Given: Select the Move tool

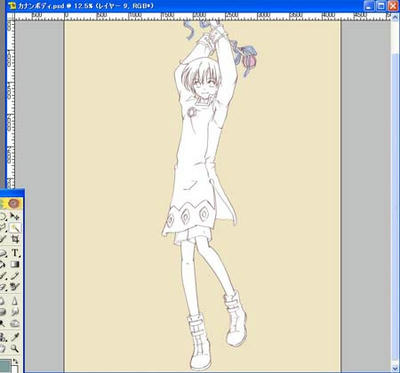Looking at the screenshot, I should (15, 216).
